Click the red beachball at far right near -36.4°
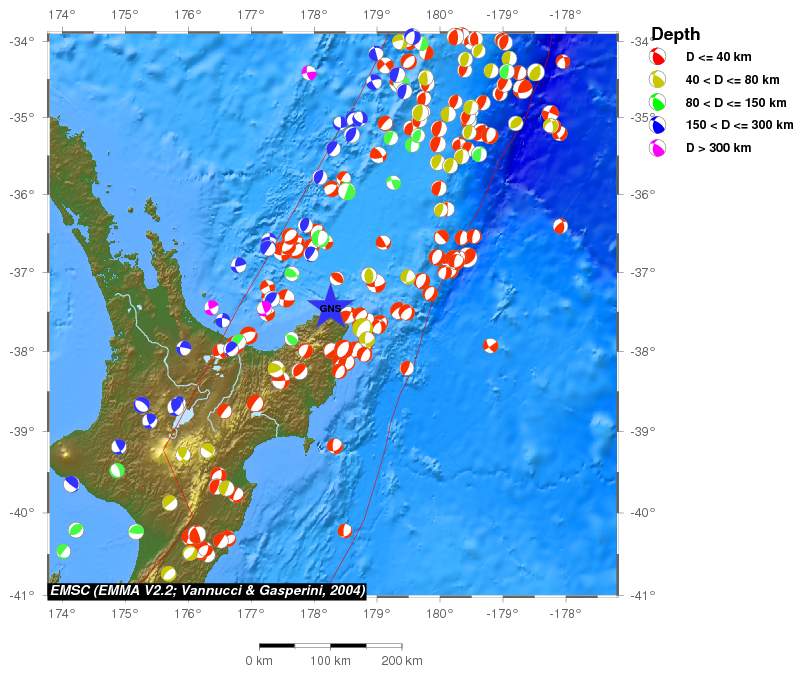This screenshot has width=803, height=675. tap(560, 226)
